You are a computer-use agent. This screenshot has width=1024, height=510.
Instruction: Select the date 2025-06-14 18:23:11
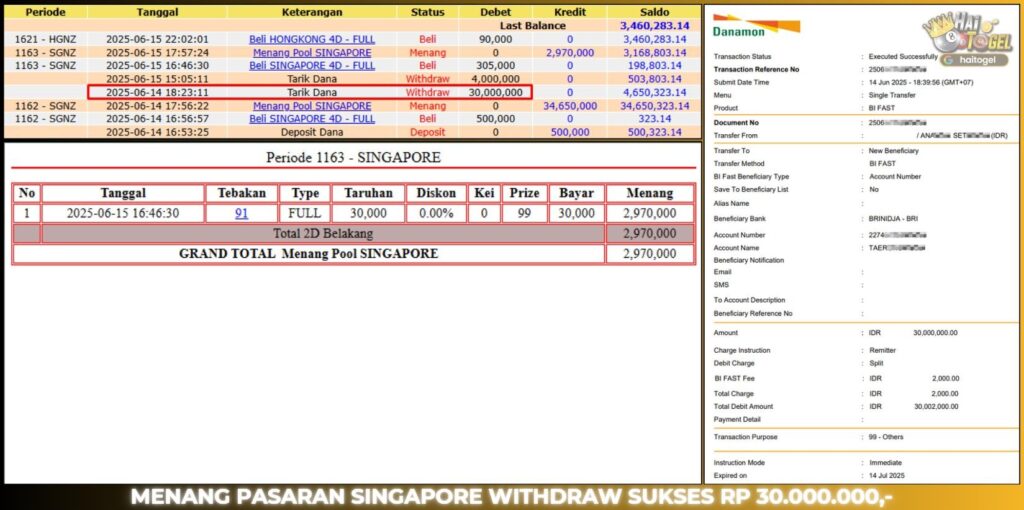pos(157,93)
